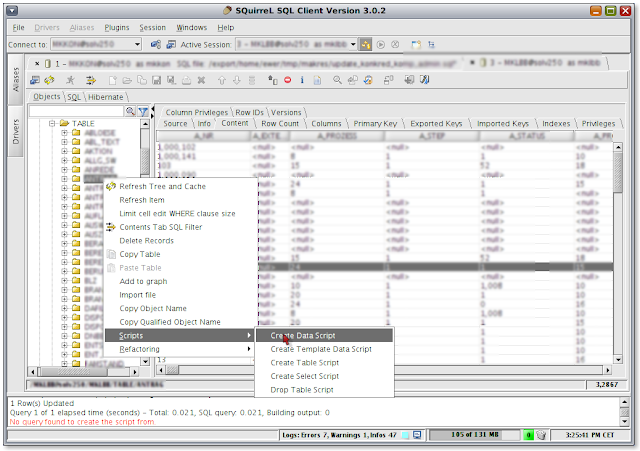This screenshot has height=451, width=640.
Task: Click the last icon in session toolbar
Action: (424, 80)
